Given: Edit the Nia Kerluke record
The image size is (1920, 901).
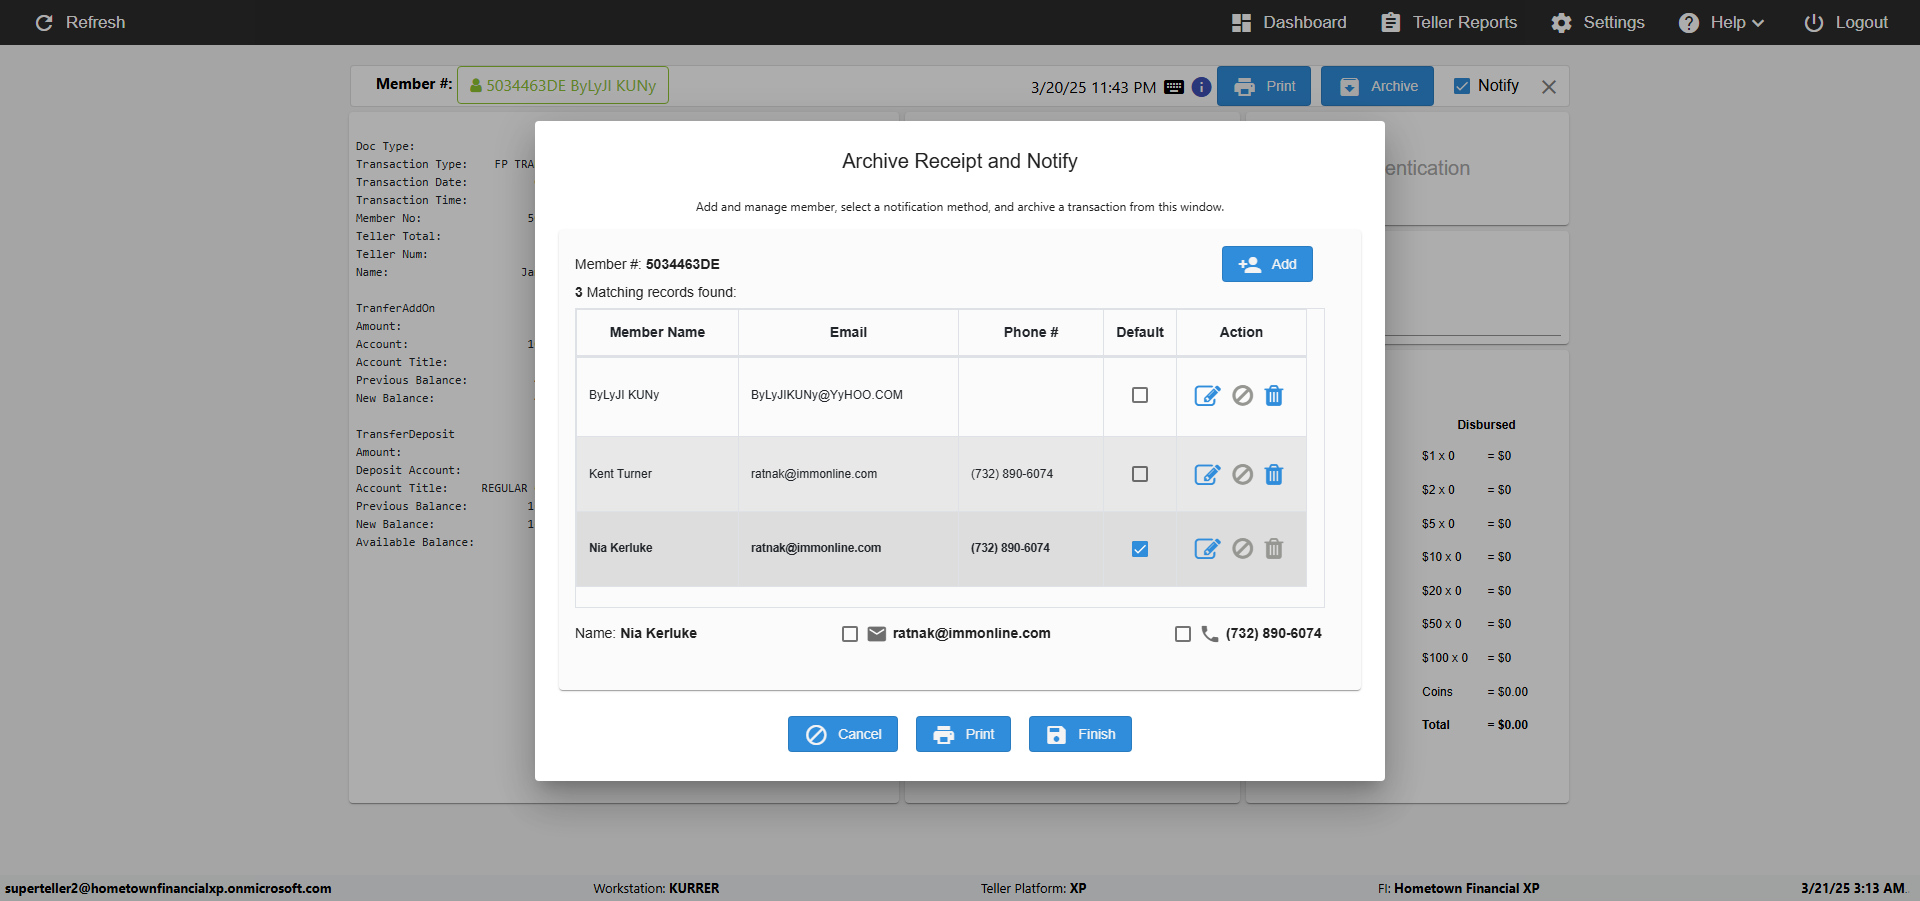Looking at the screenshot, I should click(1207, 548).
